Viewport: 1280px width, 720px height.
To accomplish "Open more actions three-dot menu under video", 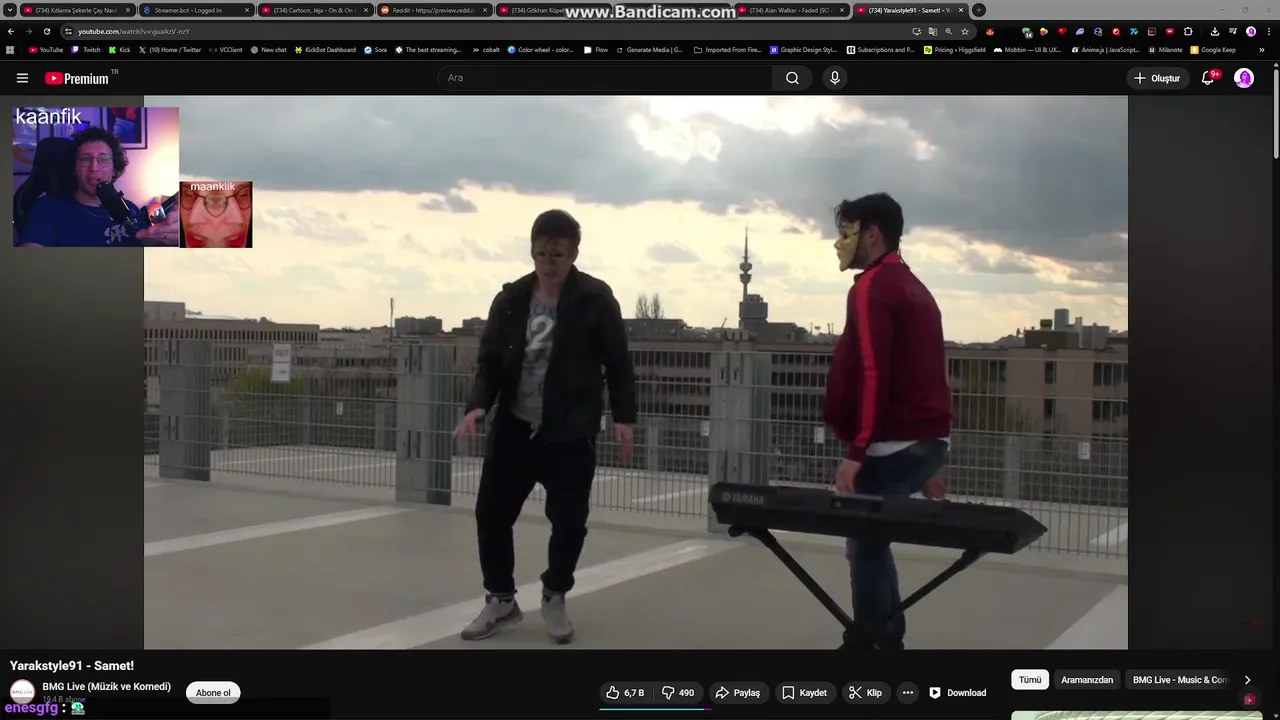I will [907, 692].
